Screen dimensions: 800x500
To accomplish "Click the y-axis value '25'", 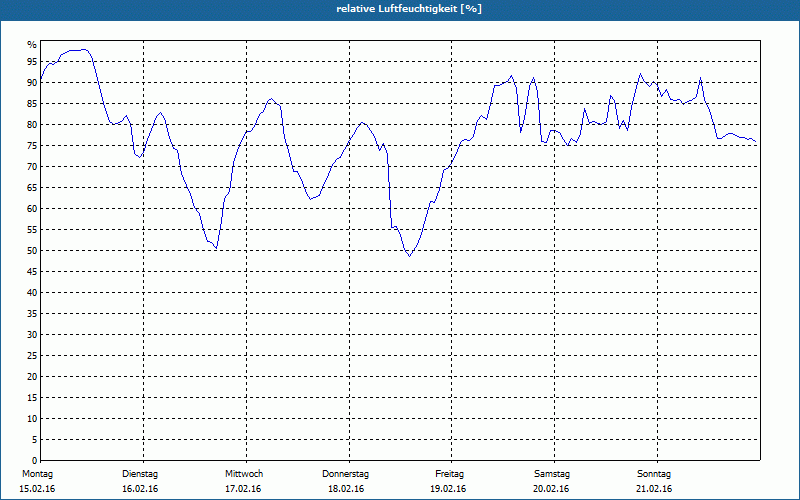I will click(x=32, y=356).
